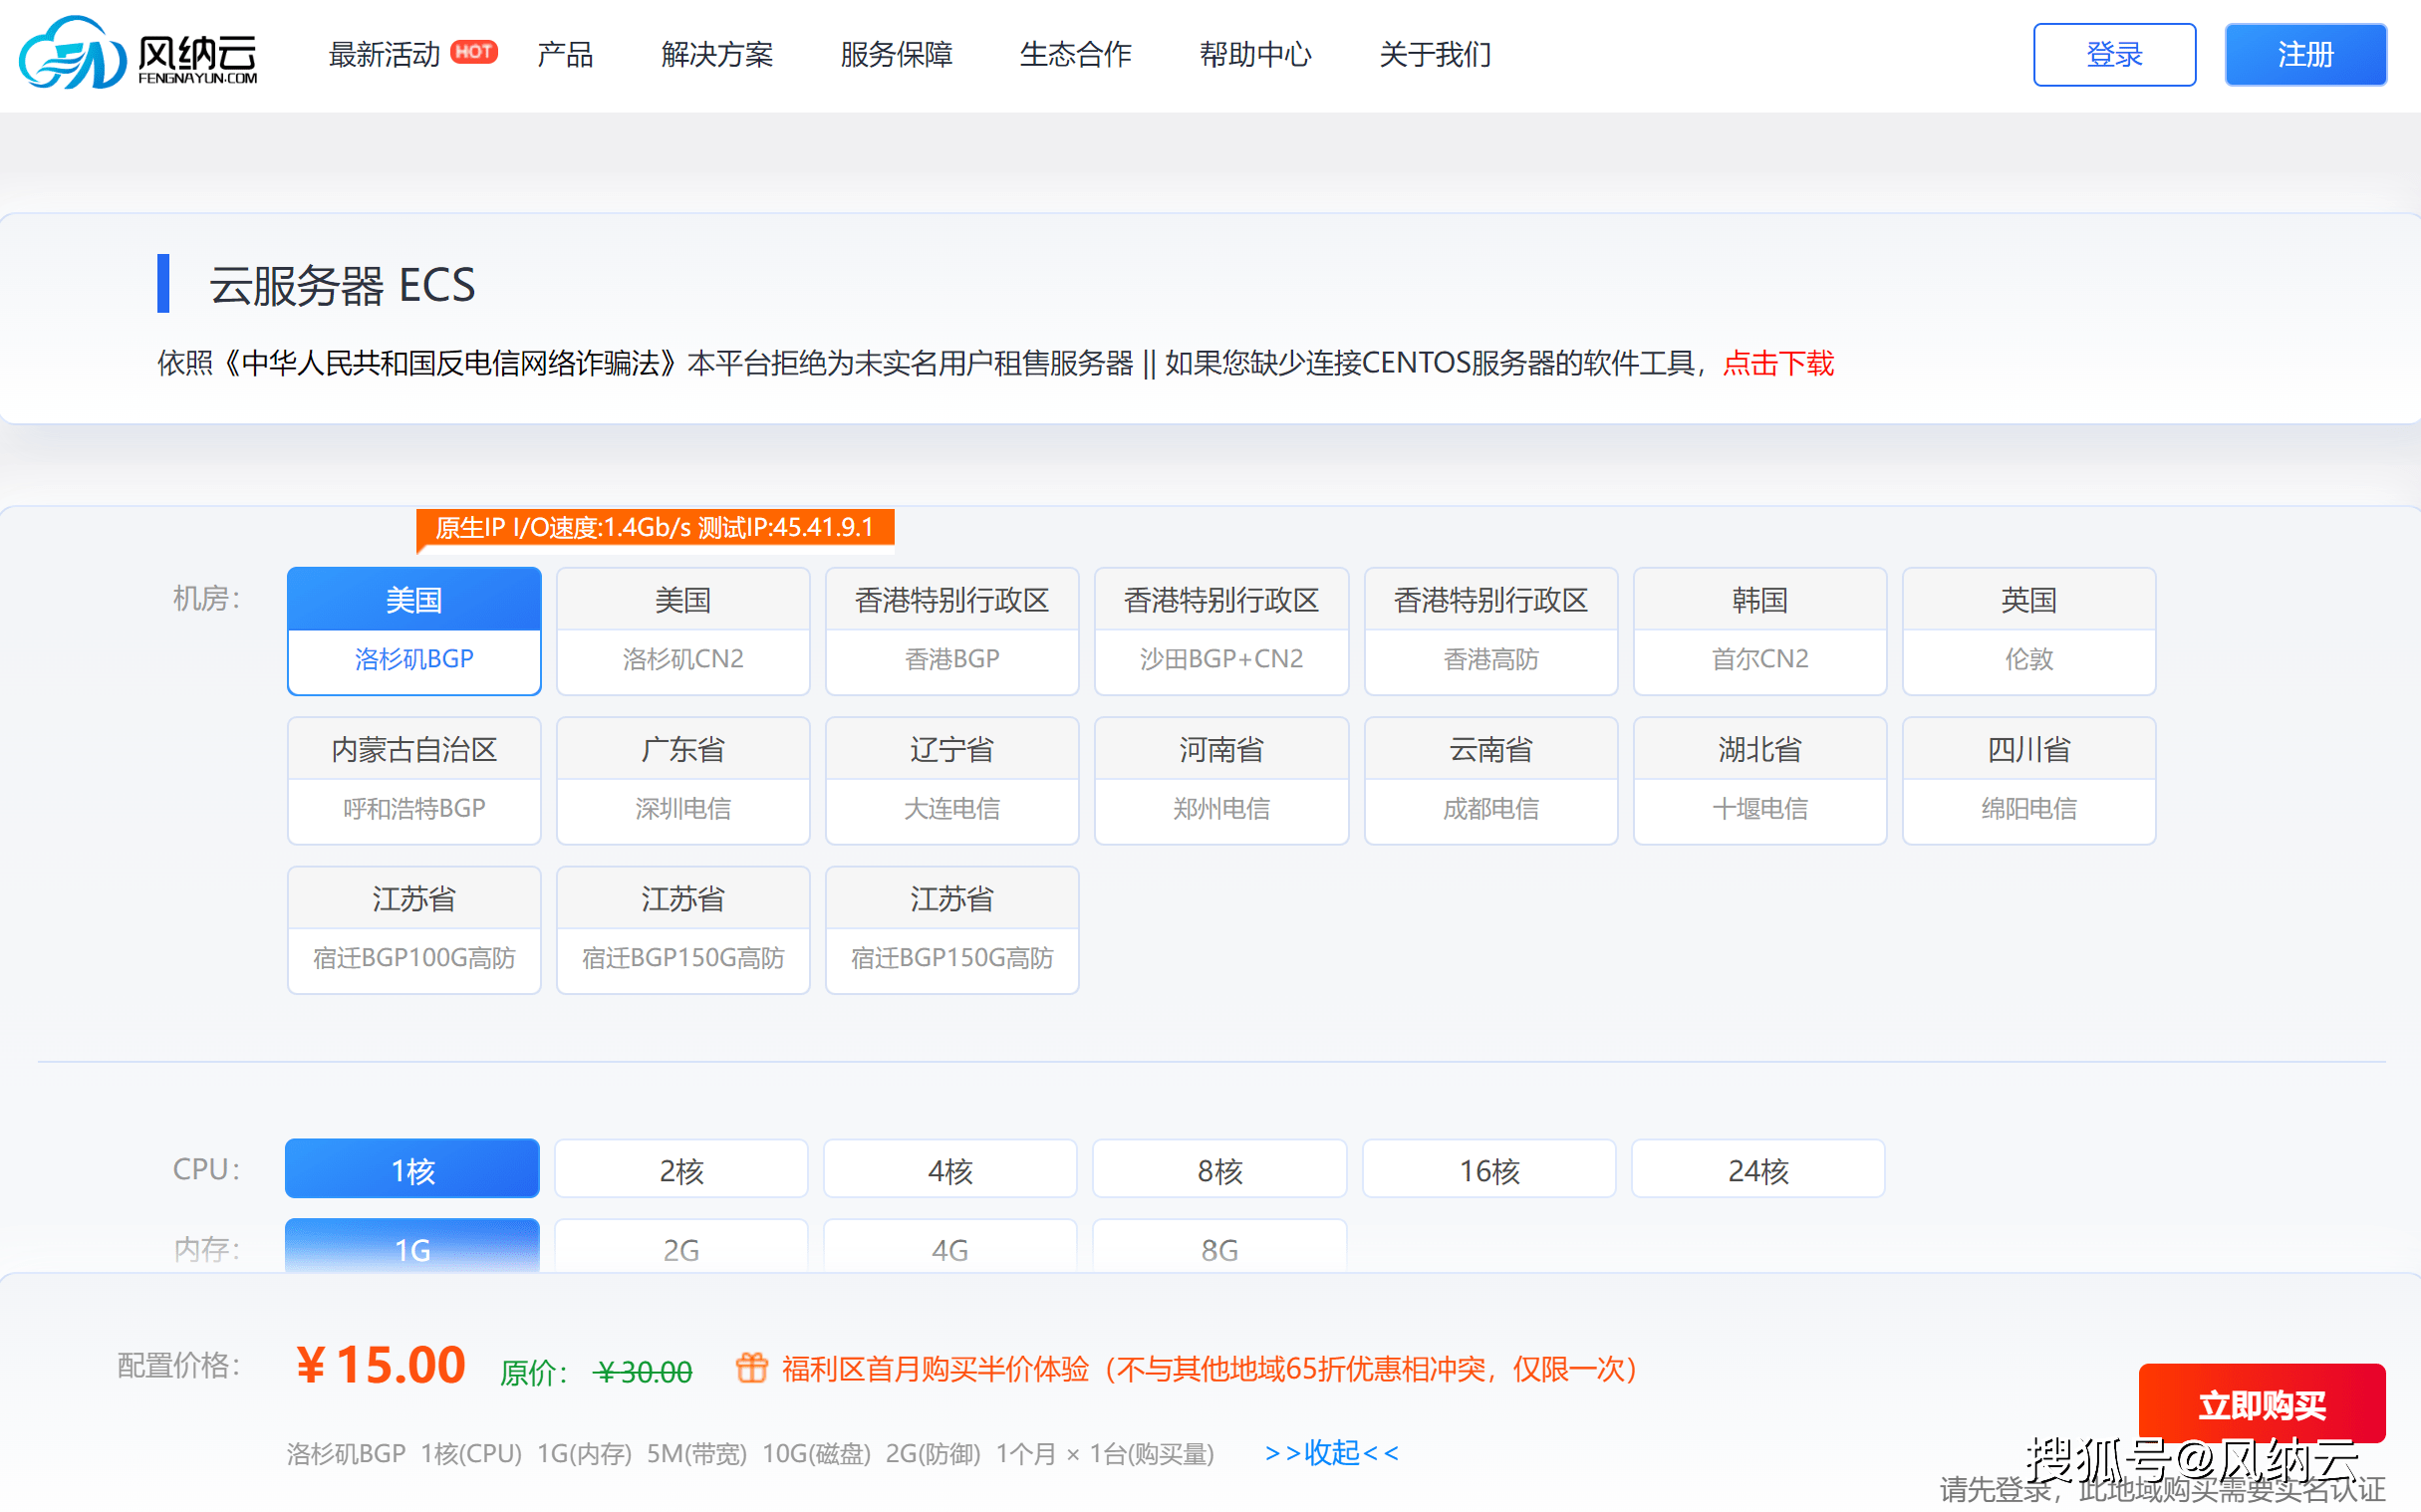2421x1512 pixels.
Task: Click the gift icon next to 福利区
Action: click(752, 1367)
